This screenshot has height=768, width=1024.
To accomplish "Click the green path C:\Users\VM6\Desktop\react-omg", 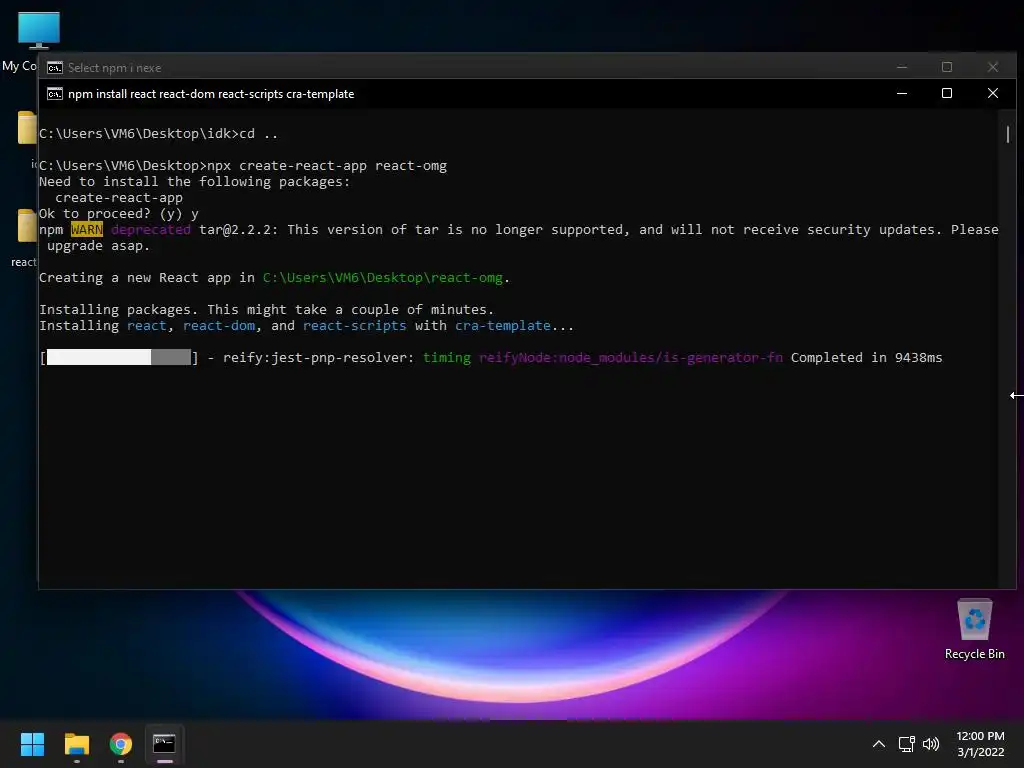I will (383, 278).
